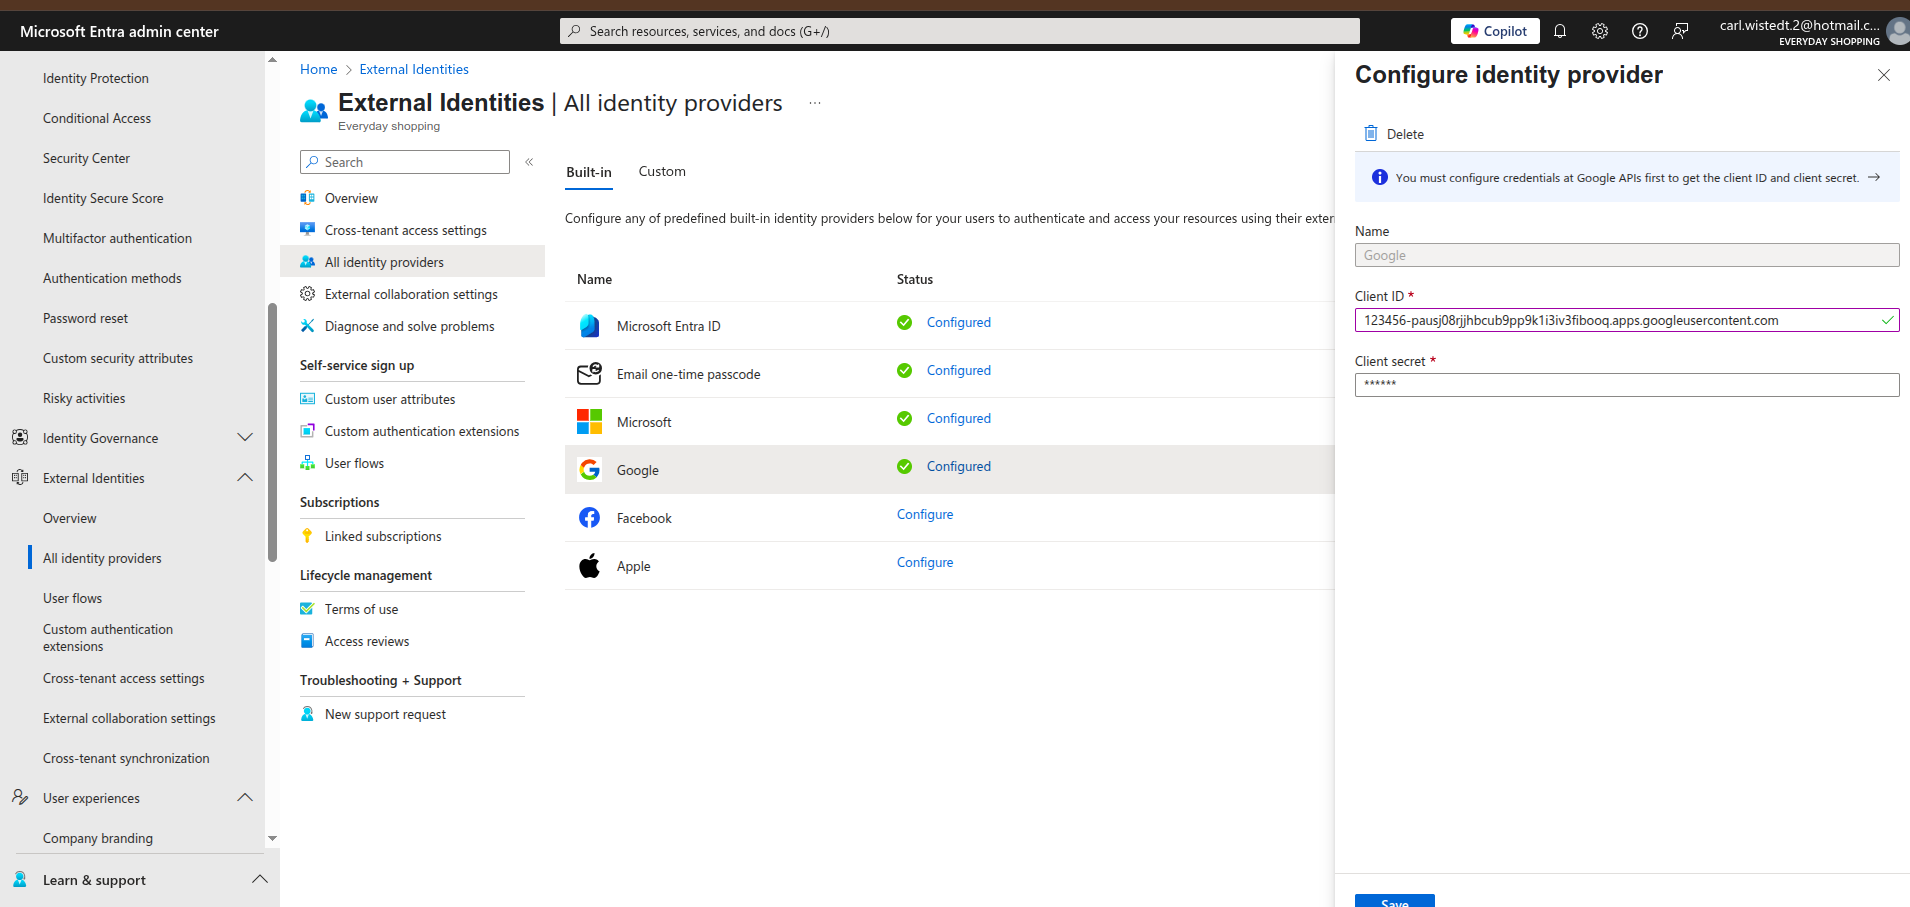1910x907 pixels.
Task: Click Configure link for Apple
Action: 925,562
